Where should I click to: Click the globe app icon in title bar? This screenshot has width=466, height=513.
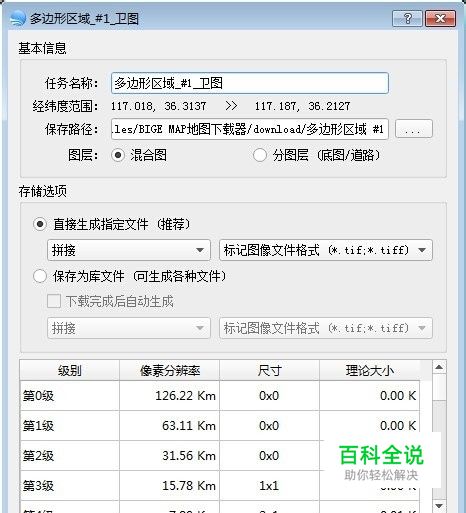coord(18,19)
